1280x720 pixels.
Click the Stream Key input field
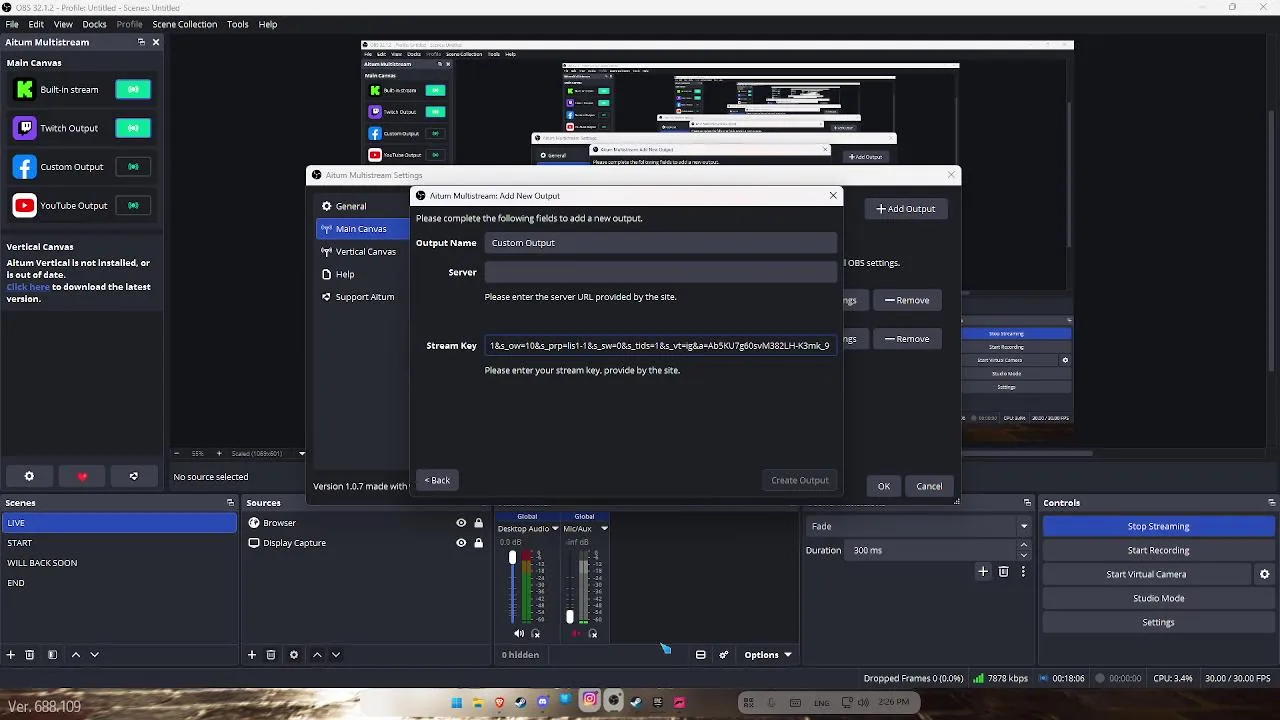point(660,346)
